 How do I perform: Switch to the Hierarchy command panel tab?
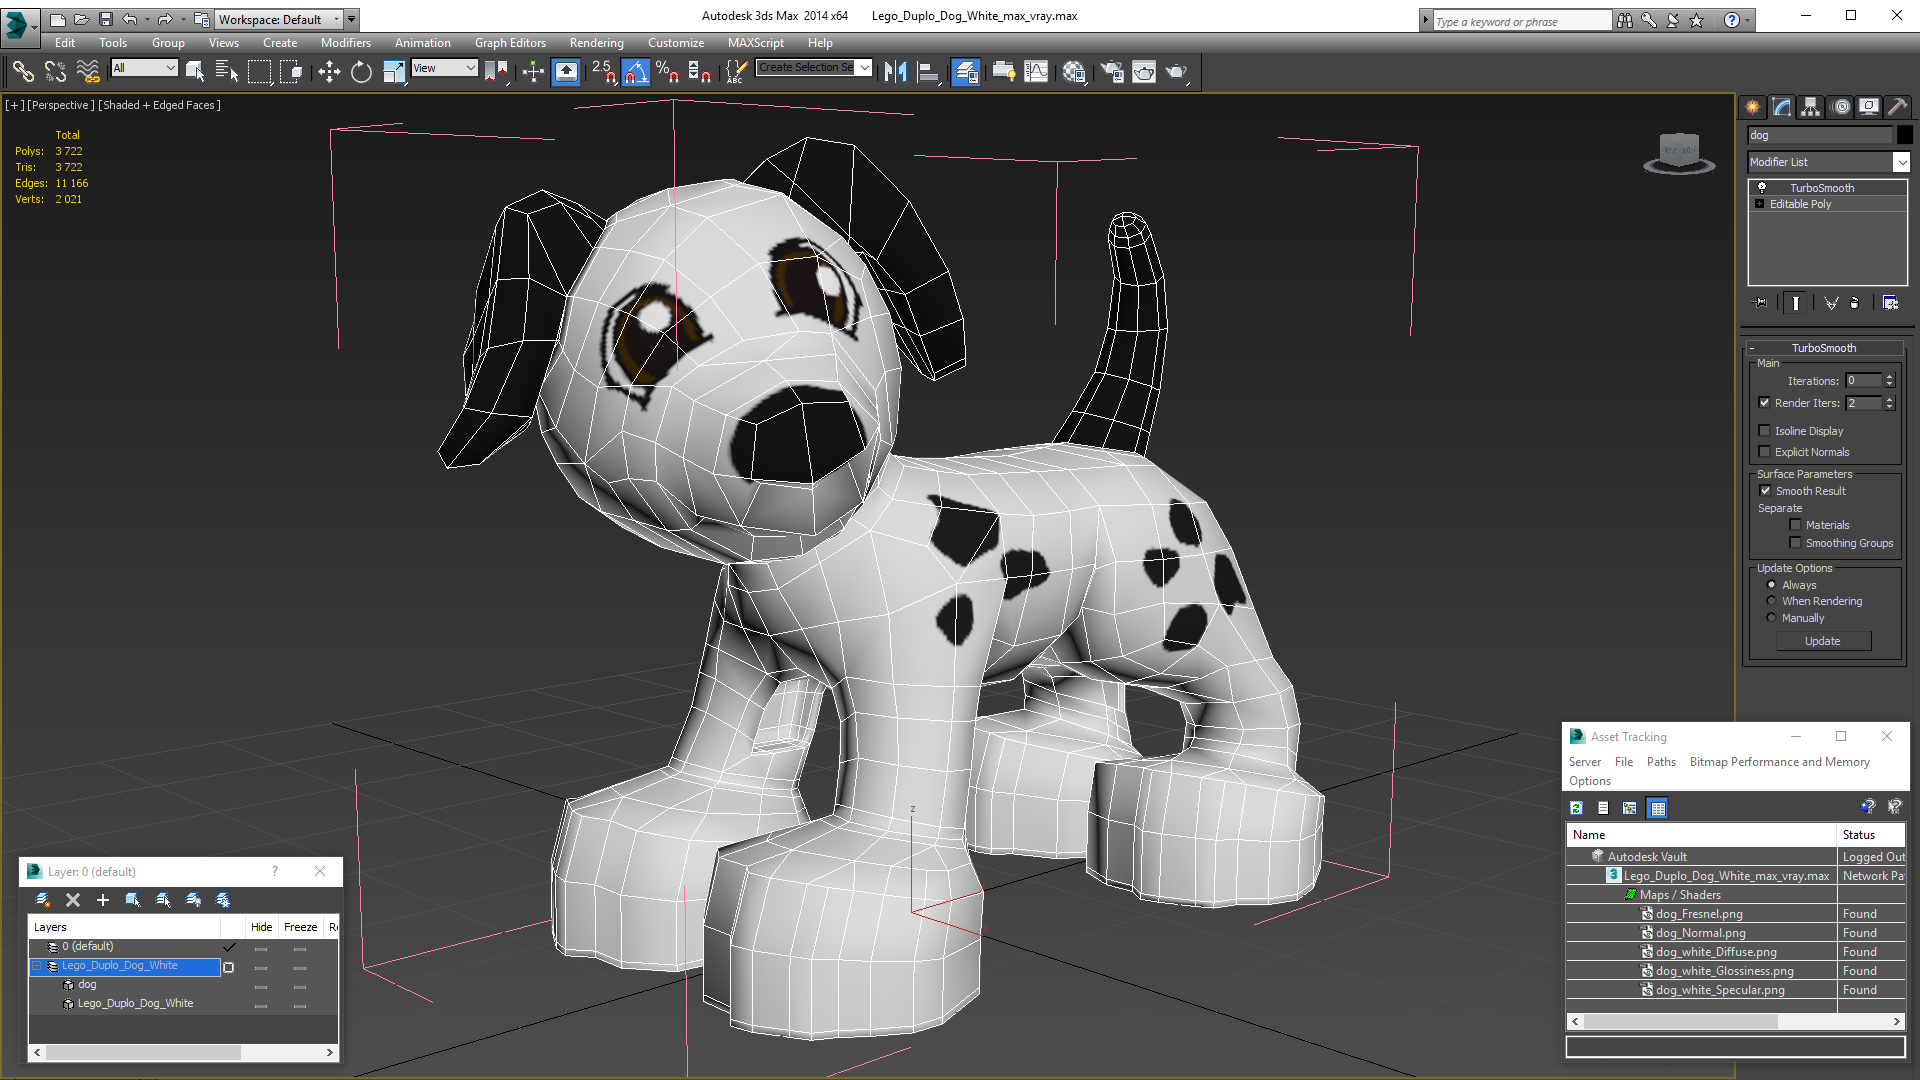coord(1810,107)
